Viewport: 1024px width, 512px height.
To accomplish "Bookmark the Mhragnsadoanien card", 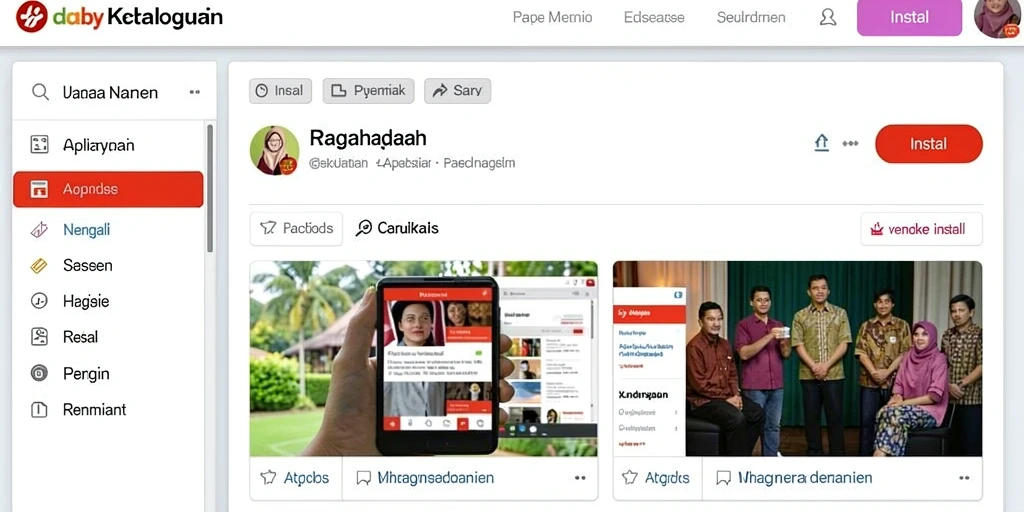I will [364, 478].
